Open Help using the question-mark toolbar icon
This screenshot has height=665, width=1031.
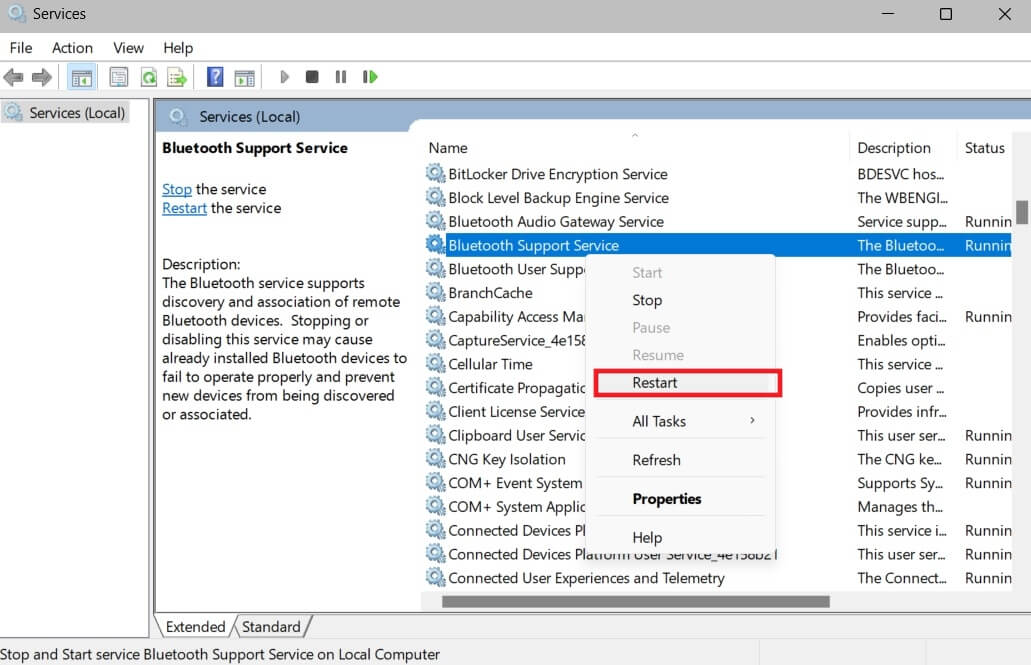215,77
